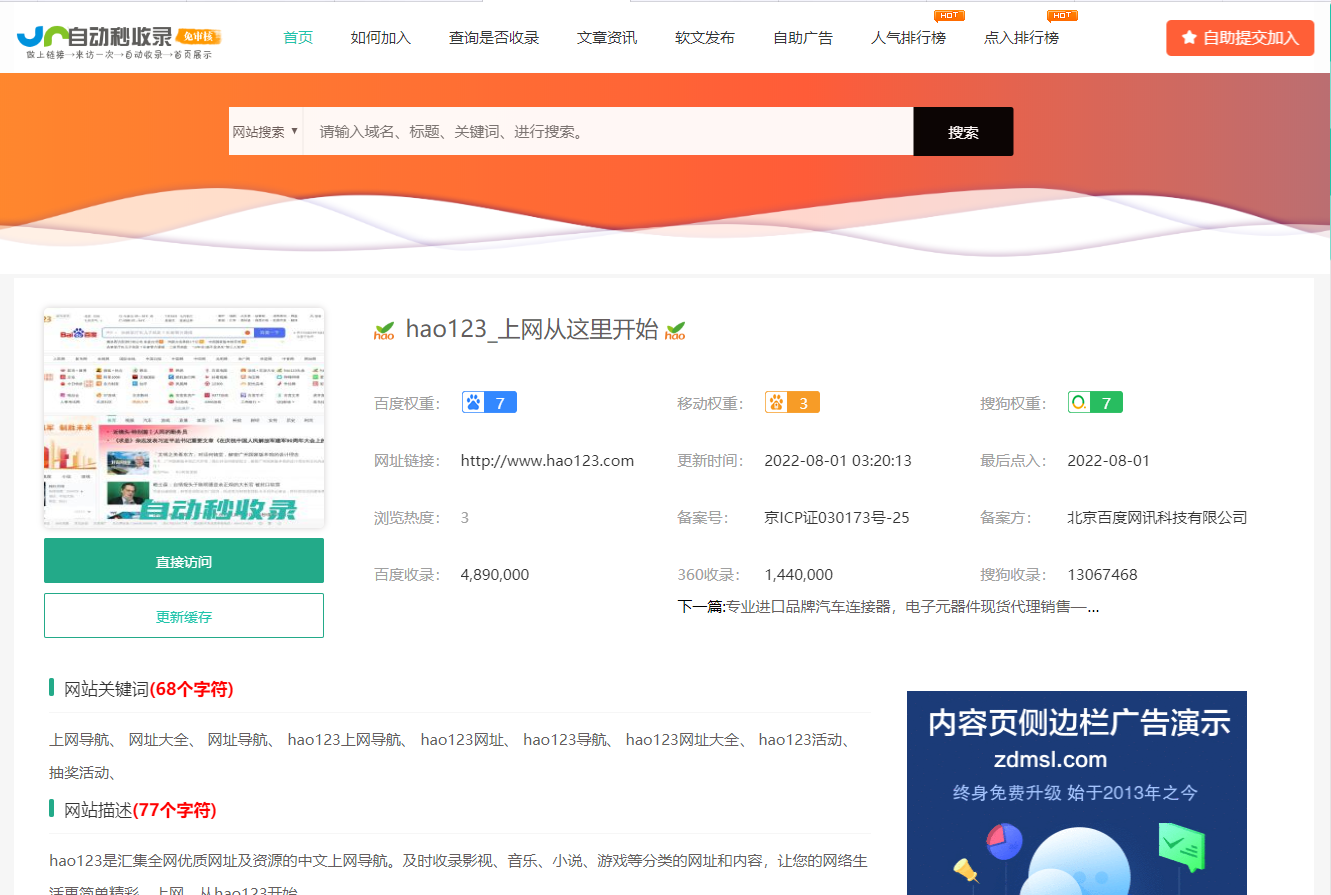Click the page title hao123_上网从这里开始
The height and width of the screenshot is (895, 1331).
click(x=532, y=330)
